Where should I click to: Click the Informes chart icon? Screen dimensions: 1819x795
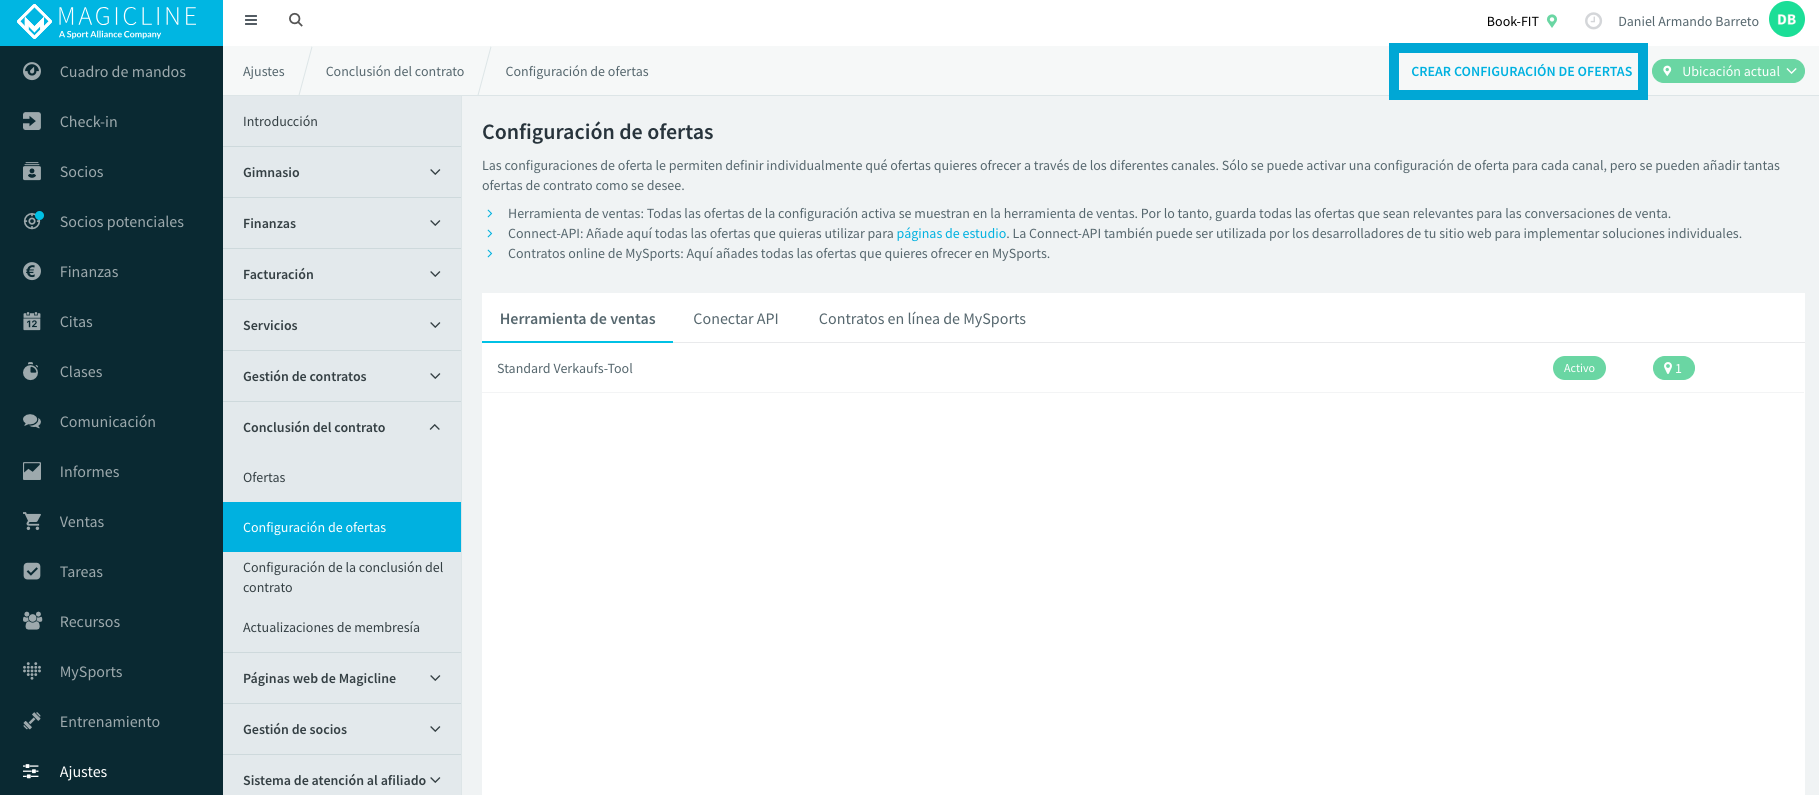coord(32,471)
